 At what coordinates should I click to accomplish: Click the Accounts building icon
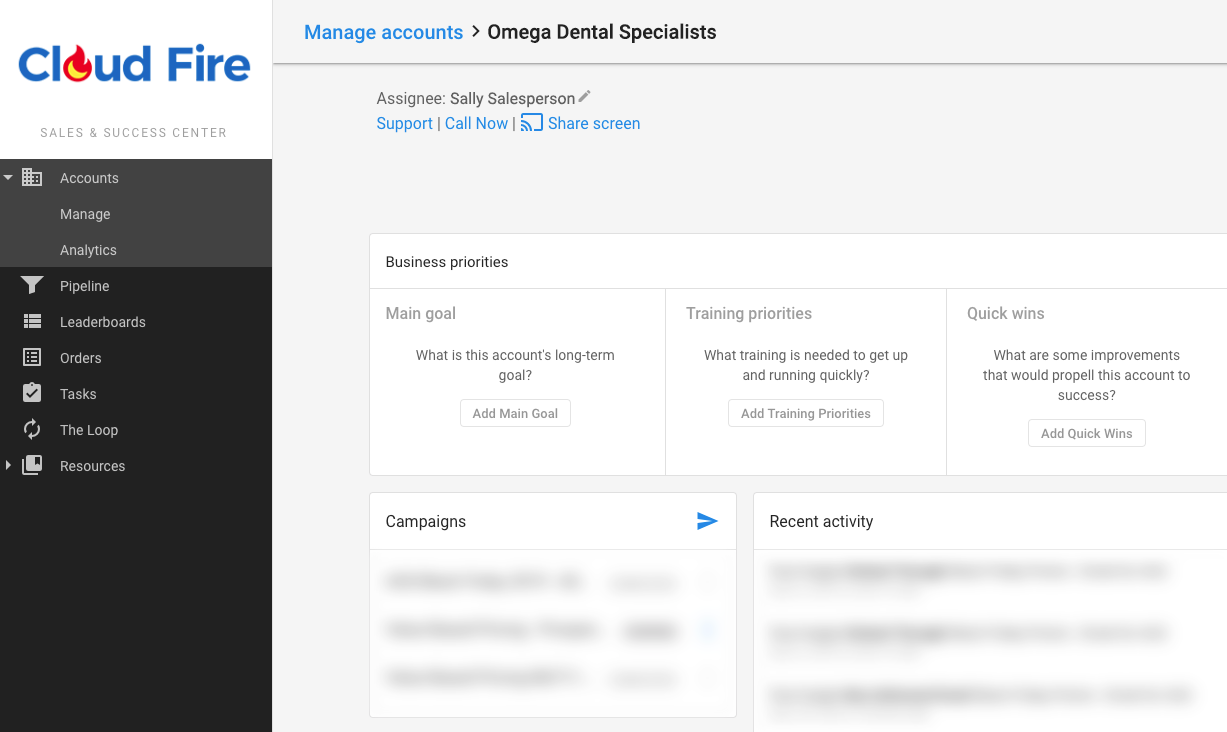(32, 178)
